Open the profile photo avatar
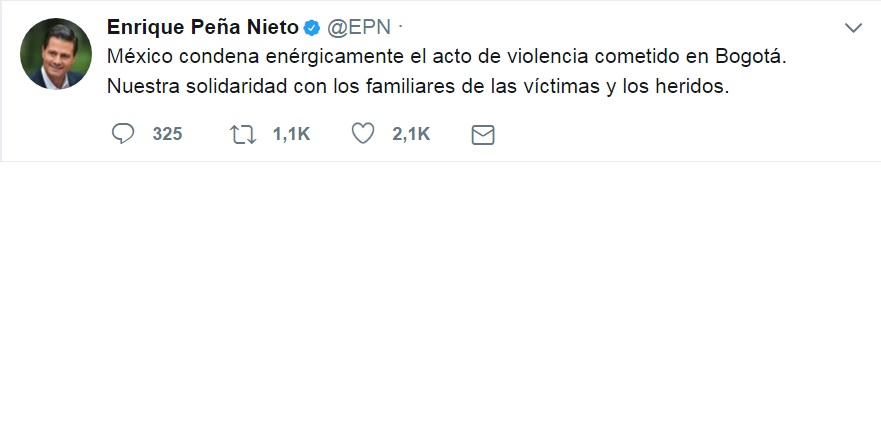Image resolution: width=881 pixels, height=428 pixels. point(56,54)
